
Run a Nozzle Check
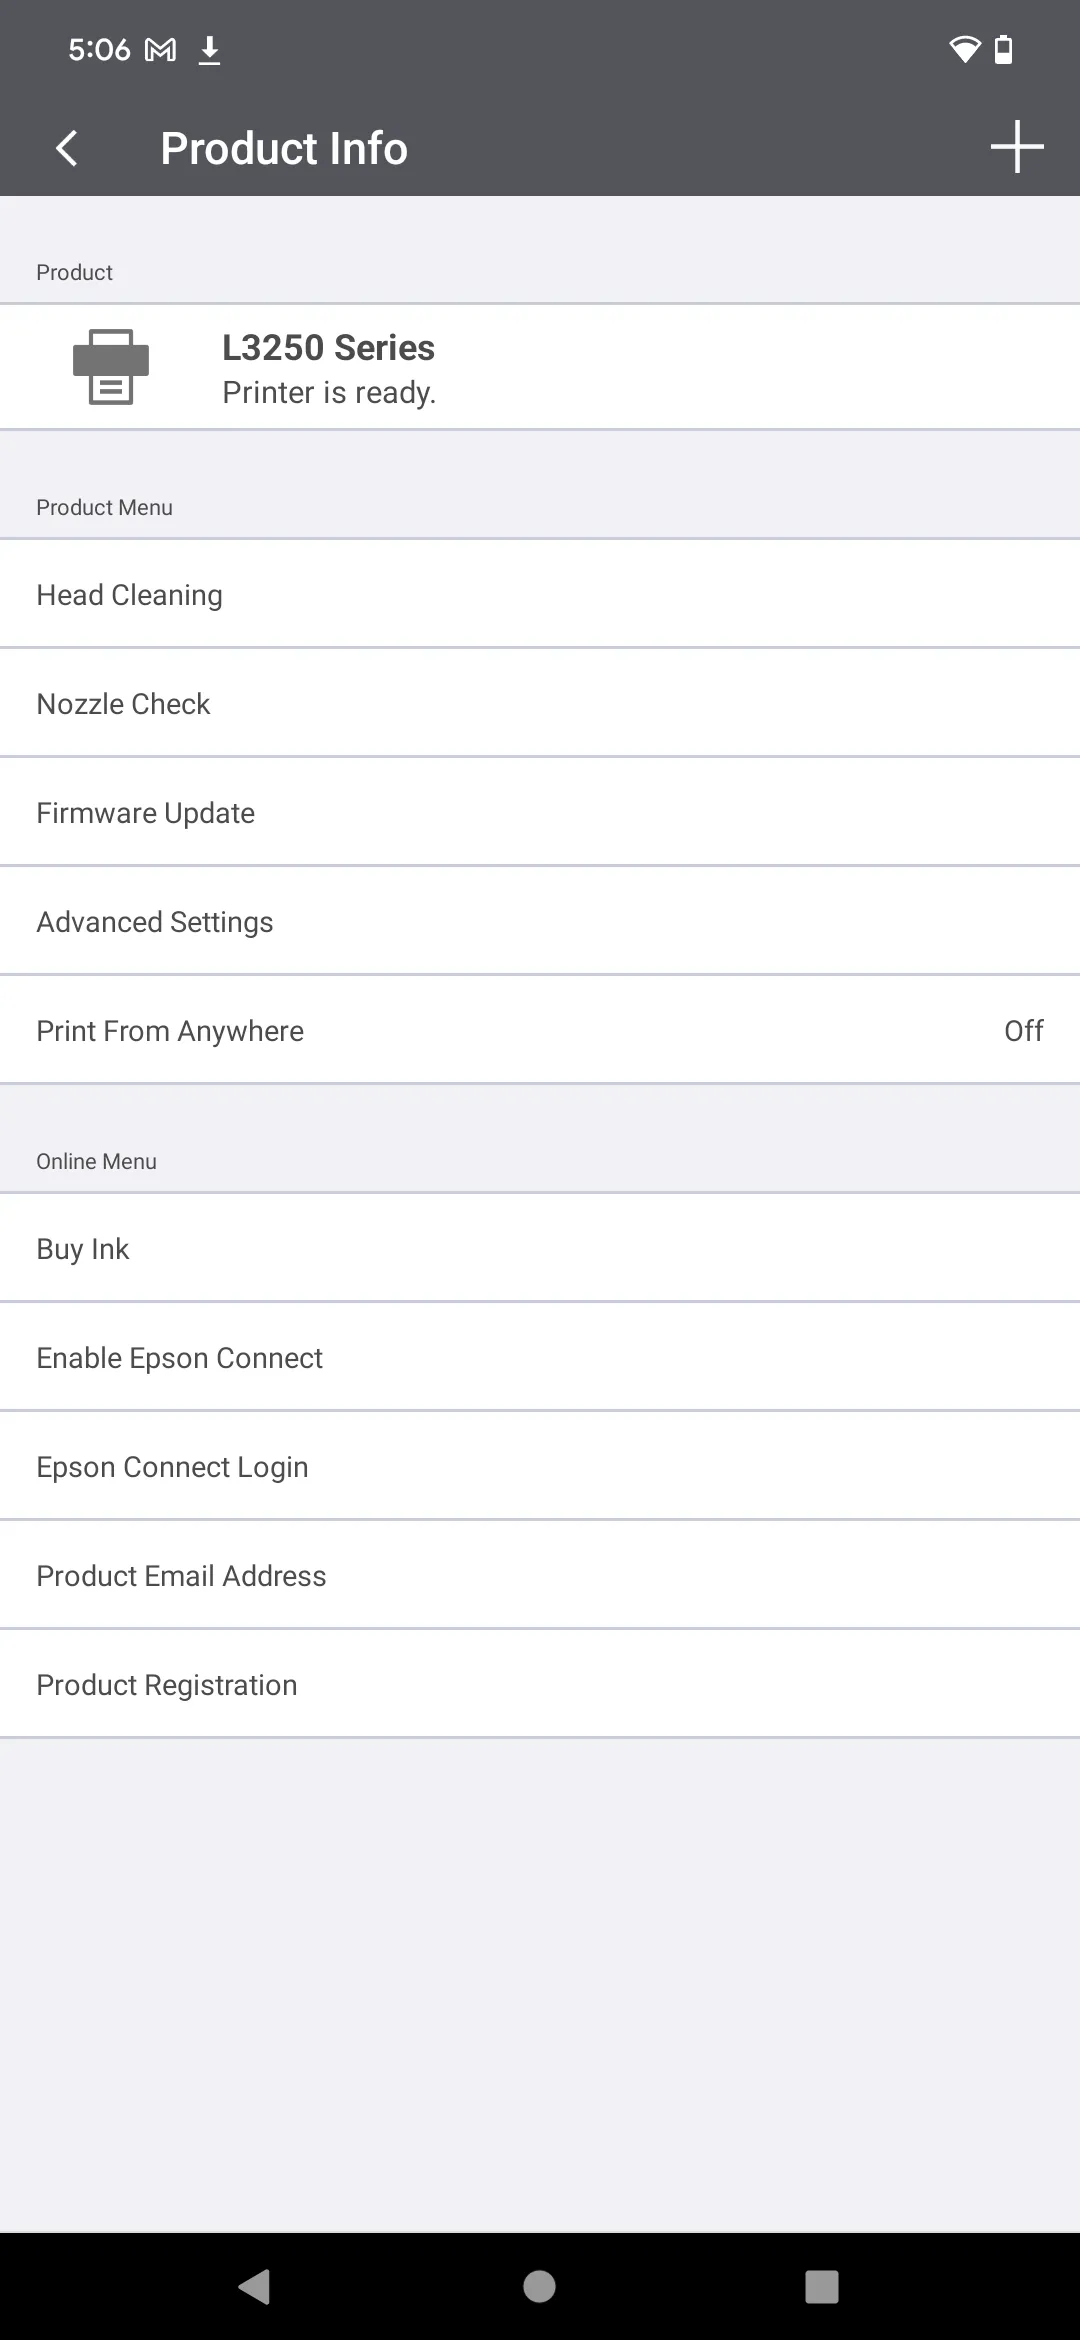(540, 703)
